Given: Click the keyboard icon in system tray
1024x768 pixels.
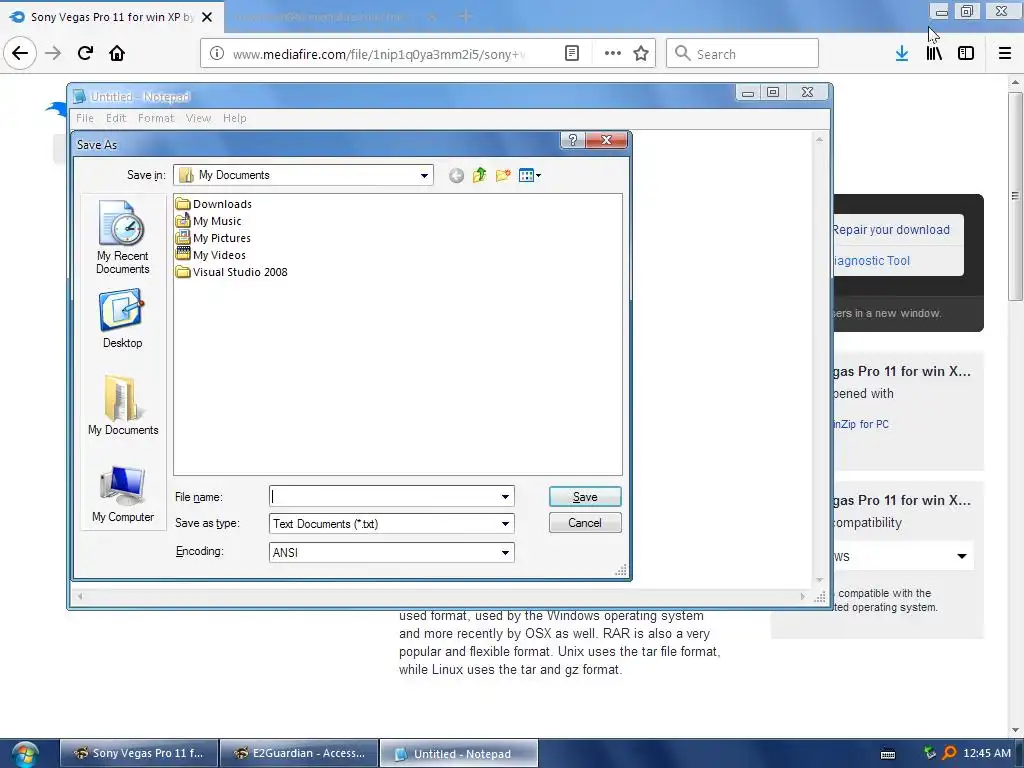Looking at the screenshot, I should (x=888, y=754).
